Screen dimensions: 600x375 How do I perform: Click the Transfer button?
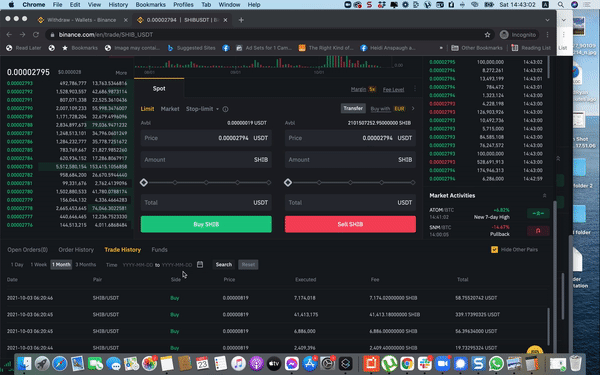click(x=353, y=108)
